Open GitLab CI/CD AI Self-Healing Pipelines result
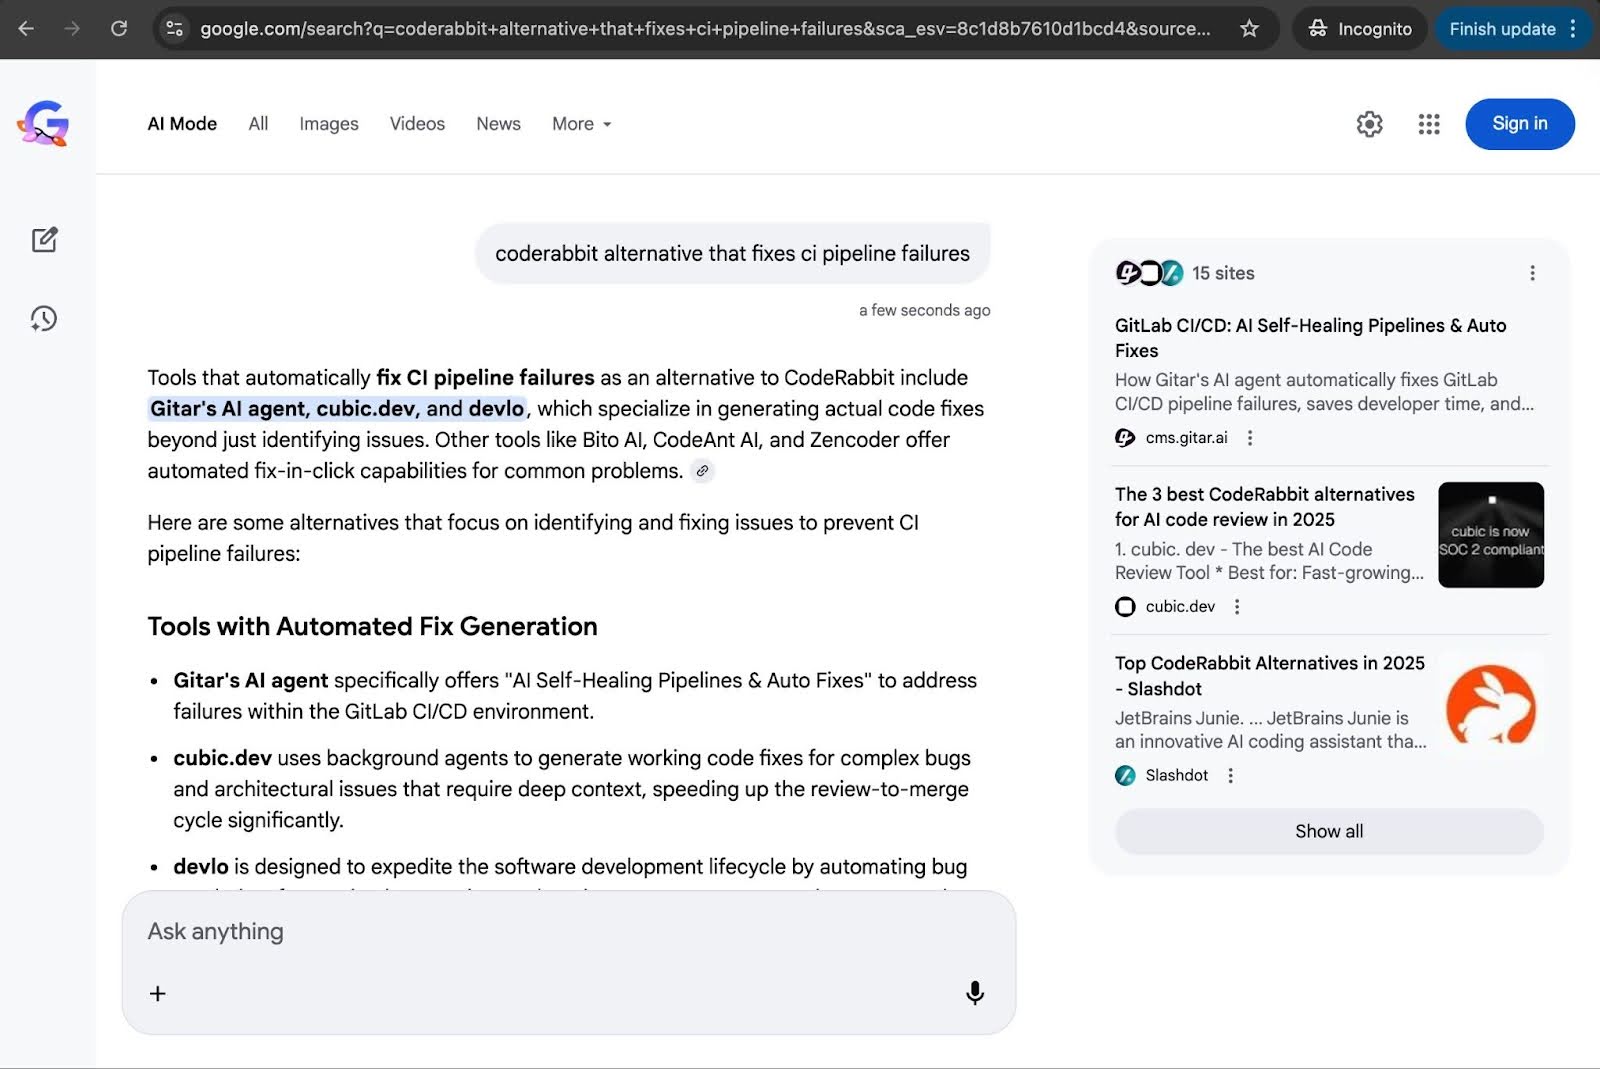This screenshot has height=1069, width=1600. point(1310,338)
